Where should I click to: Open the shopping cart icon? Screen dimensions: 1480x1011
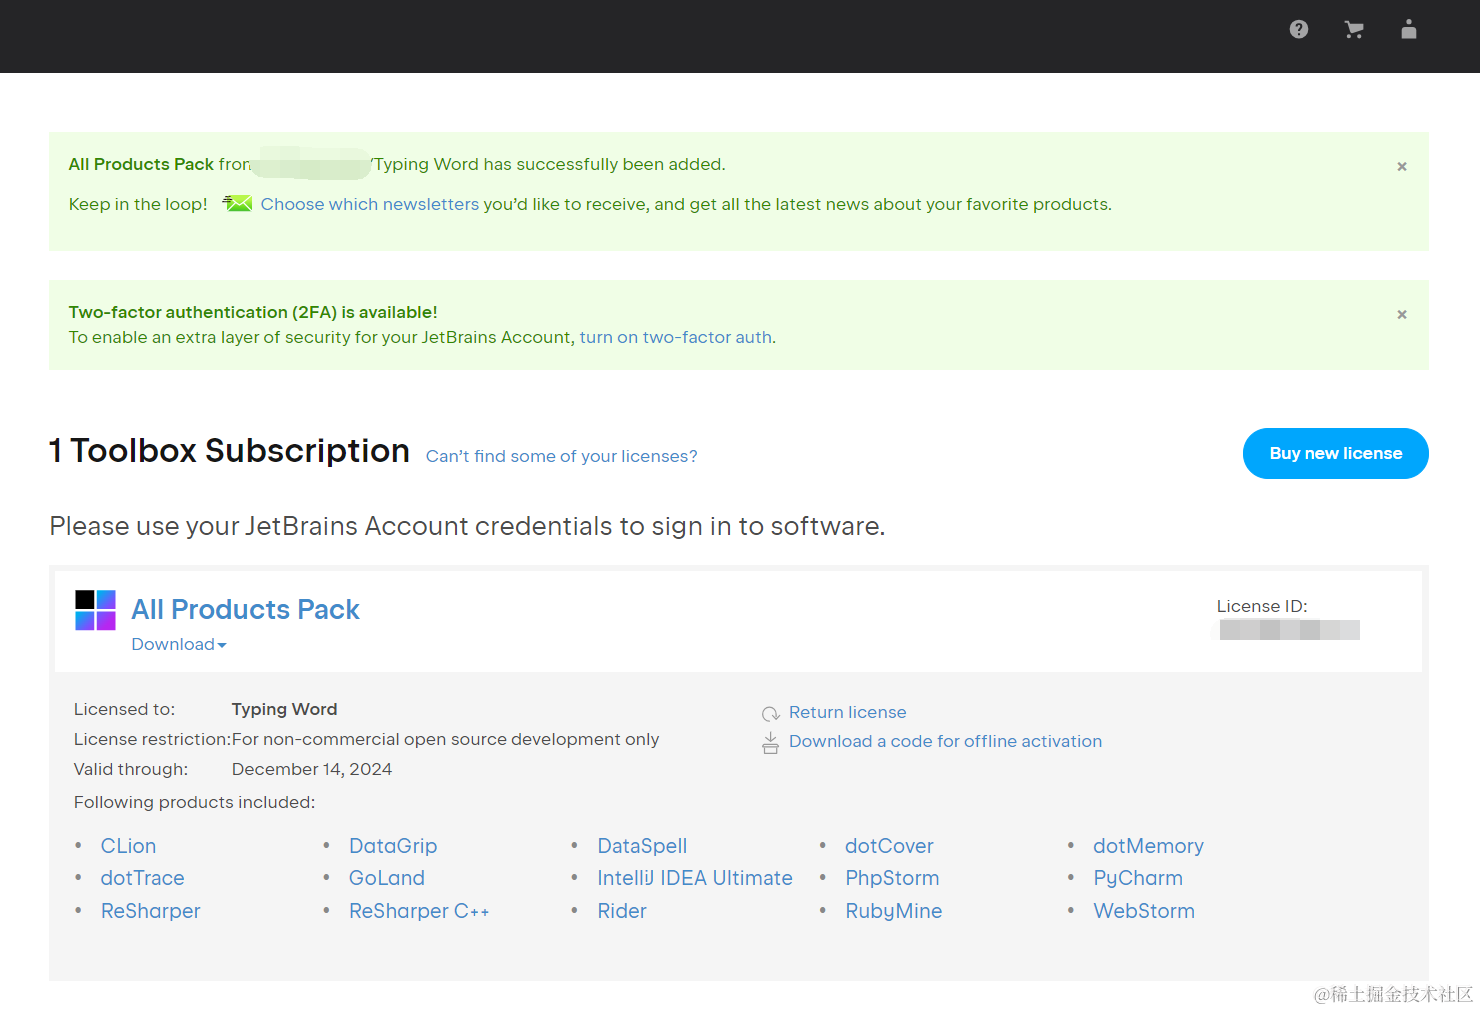click(1354, 30)
